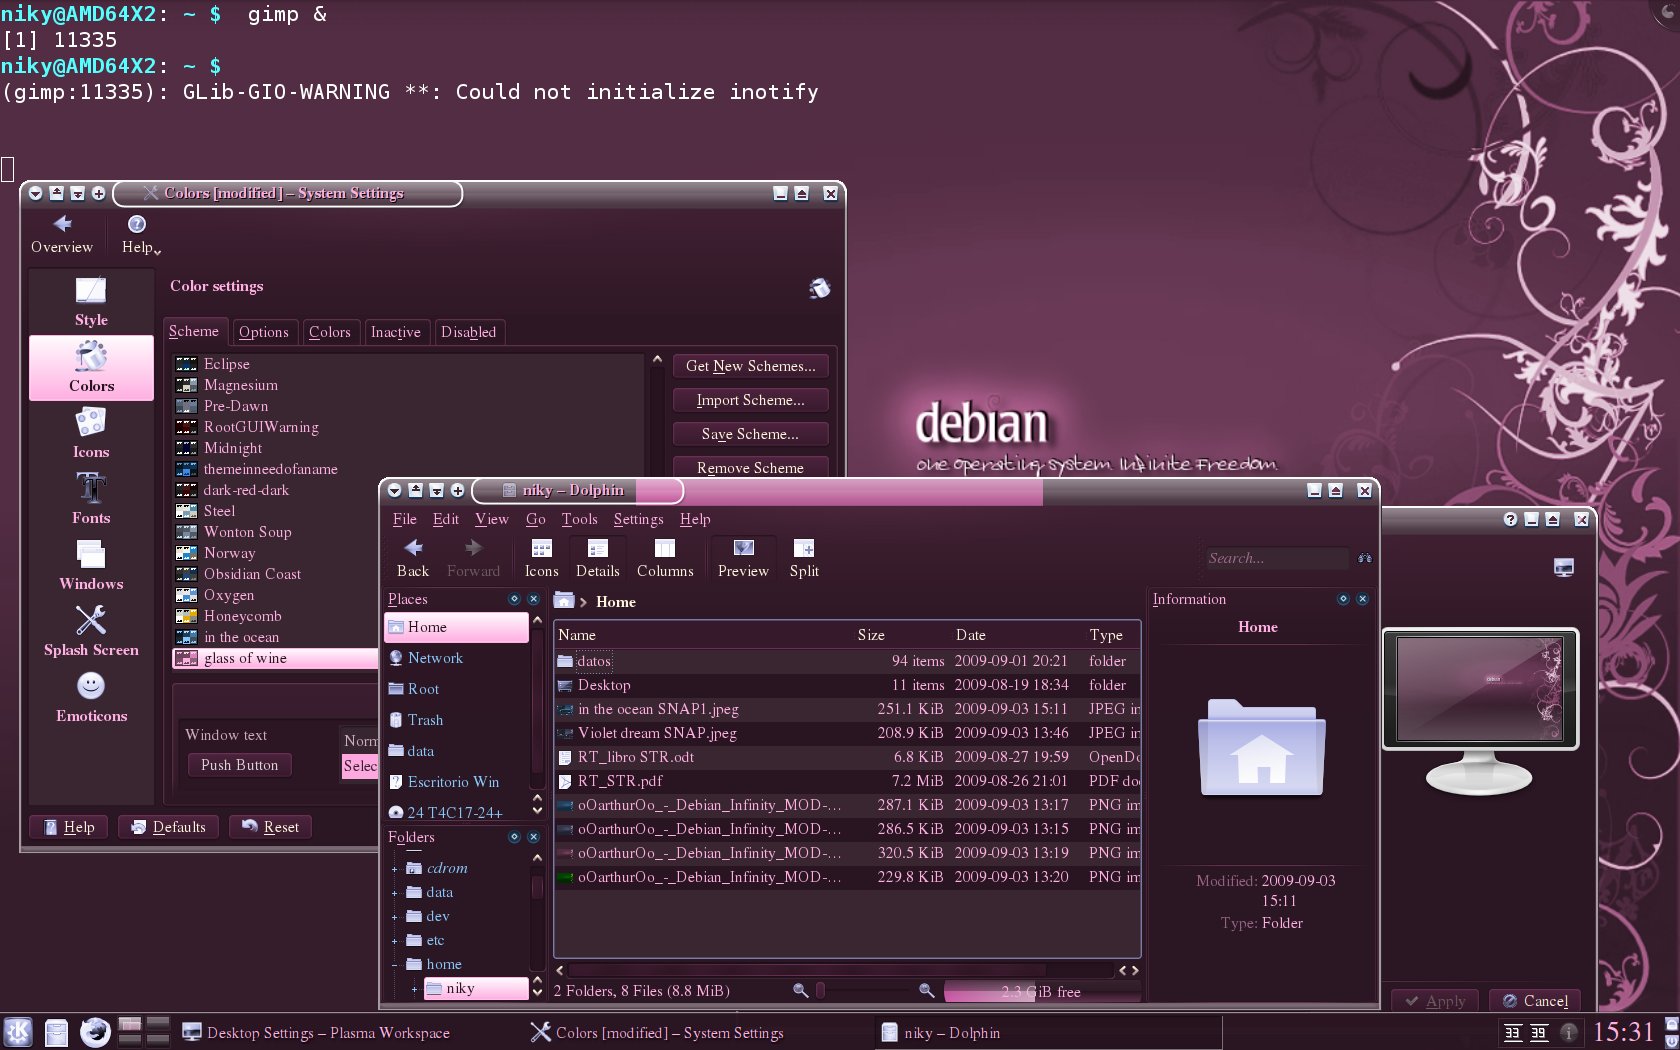Open Help menu icon in System Settings
The width and height of the screenshot is (1680, 1050).
pos(137,224)
